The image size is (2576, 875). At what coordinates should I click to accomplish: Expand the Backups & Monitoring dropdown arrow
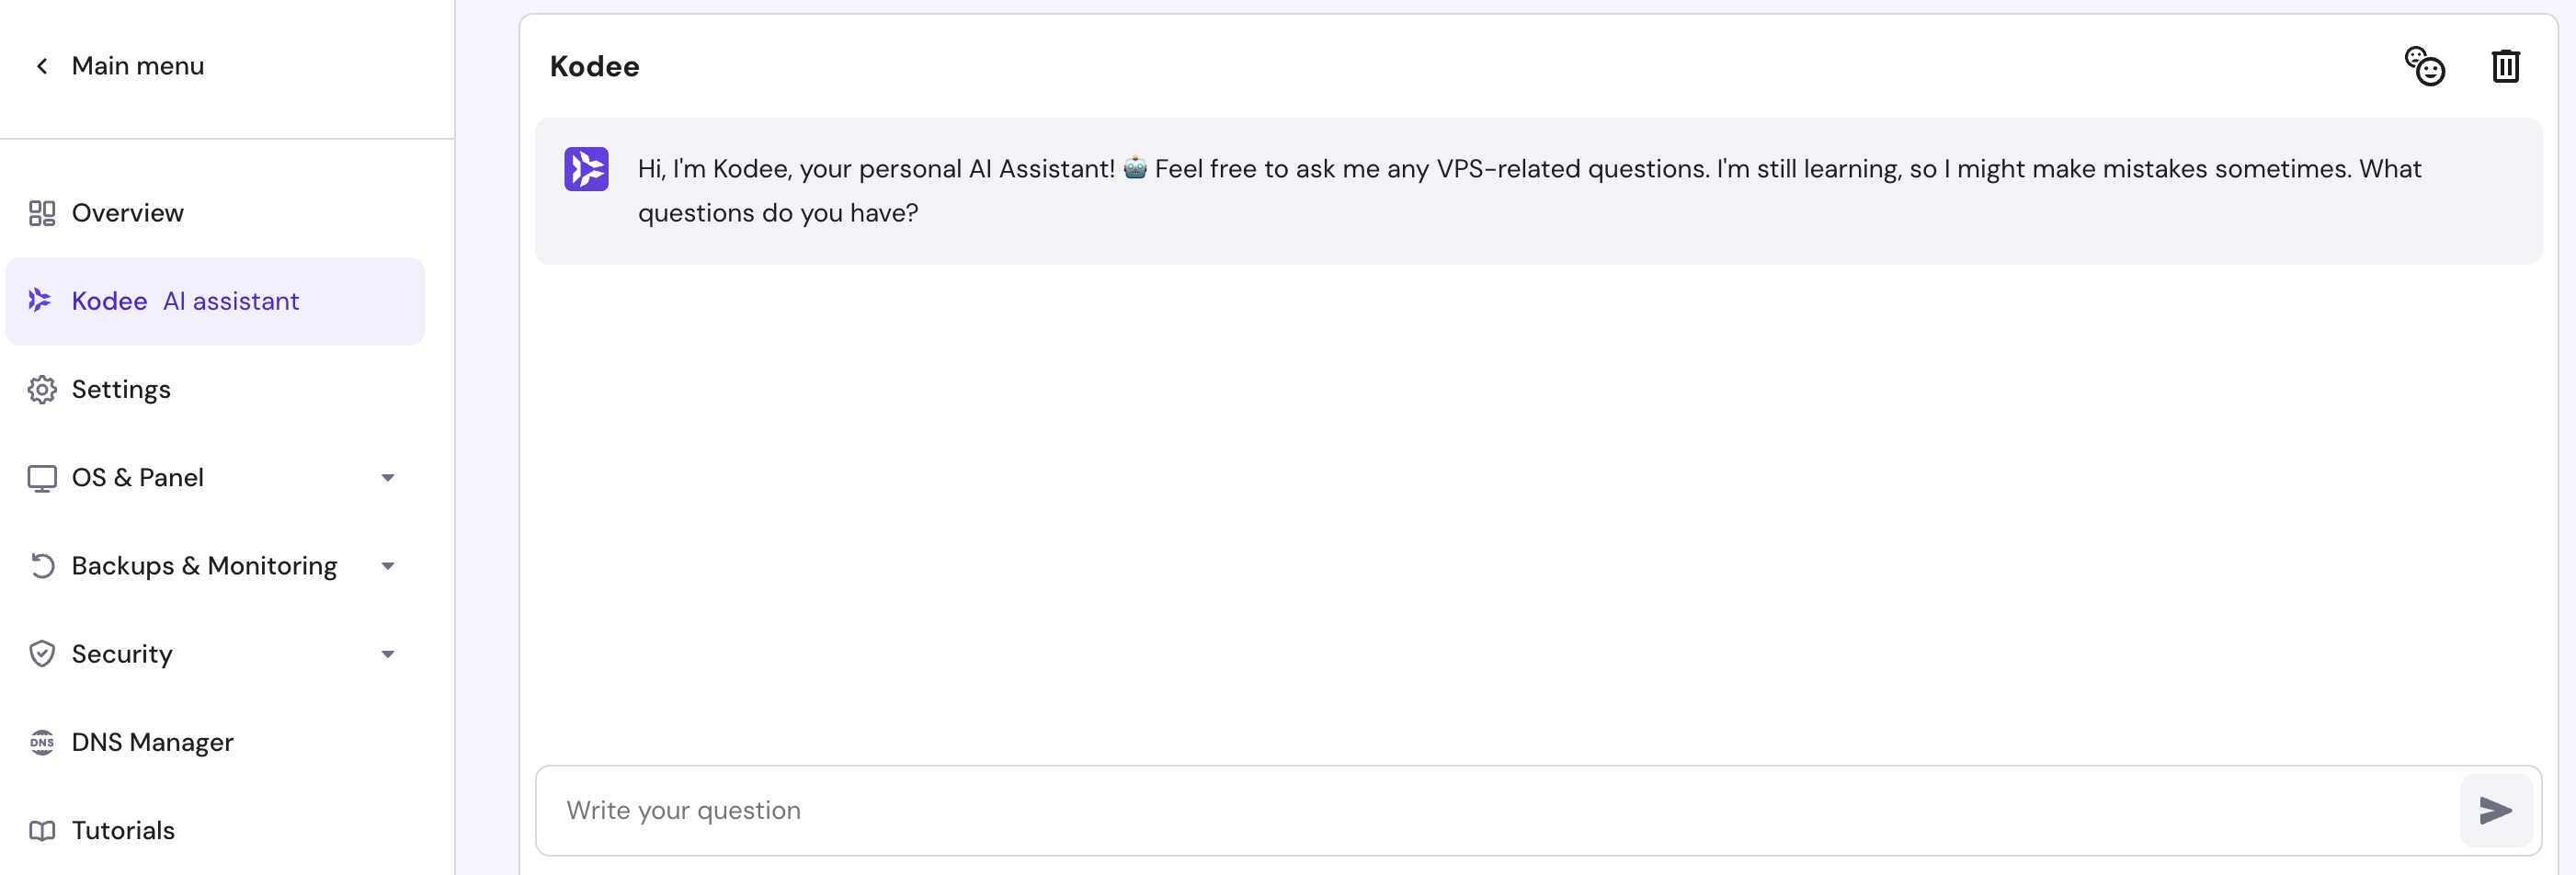(x=388, y=566)
